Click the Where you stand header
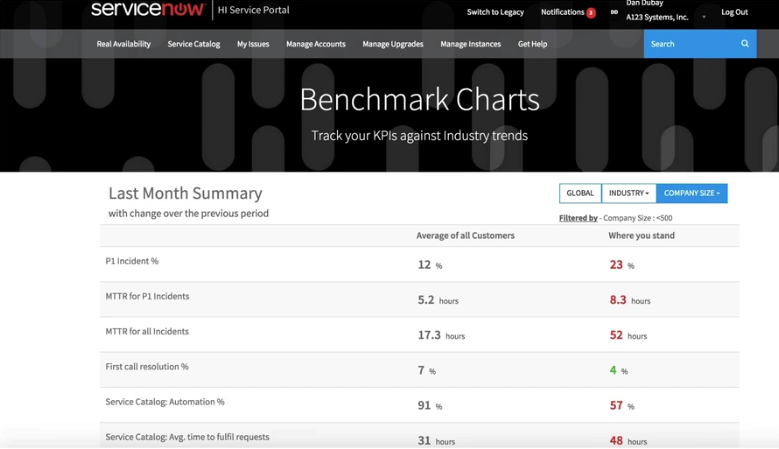This screenshot has height=449, width=779. click(641, 235)
